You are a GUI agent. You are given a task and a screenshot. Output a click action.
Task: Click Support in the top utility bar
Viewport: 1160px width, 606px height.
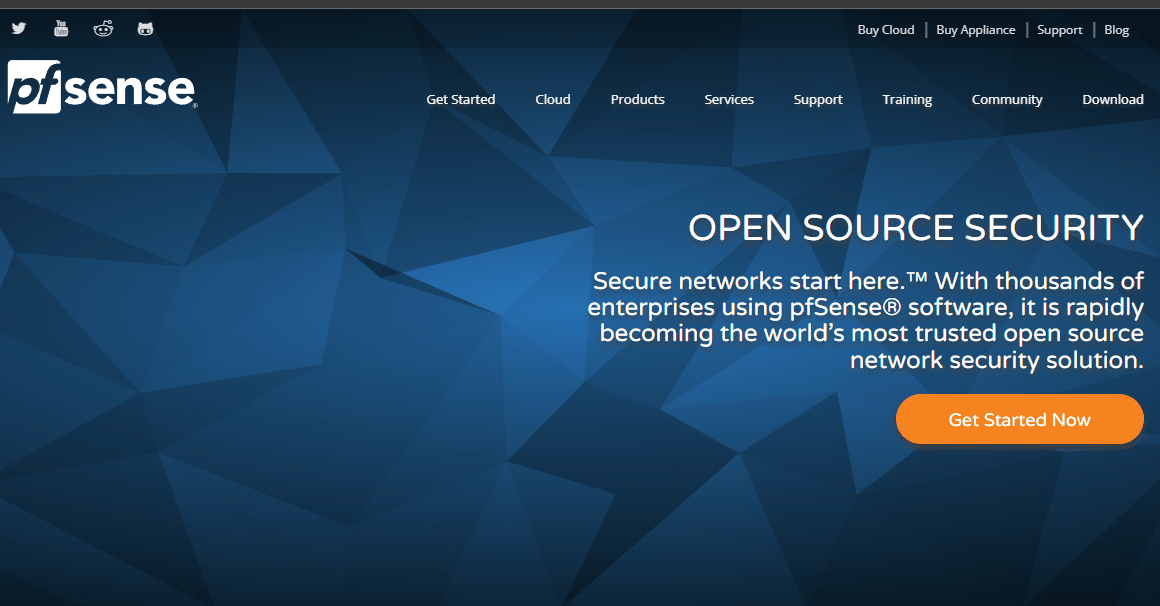(1059, 30)
